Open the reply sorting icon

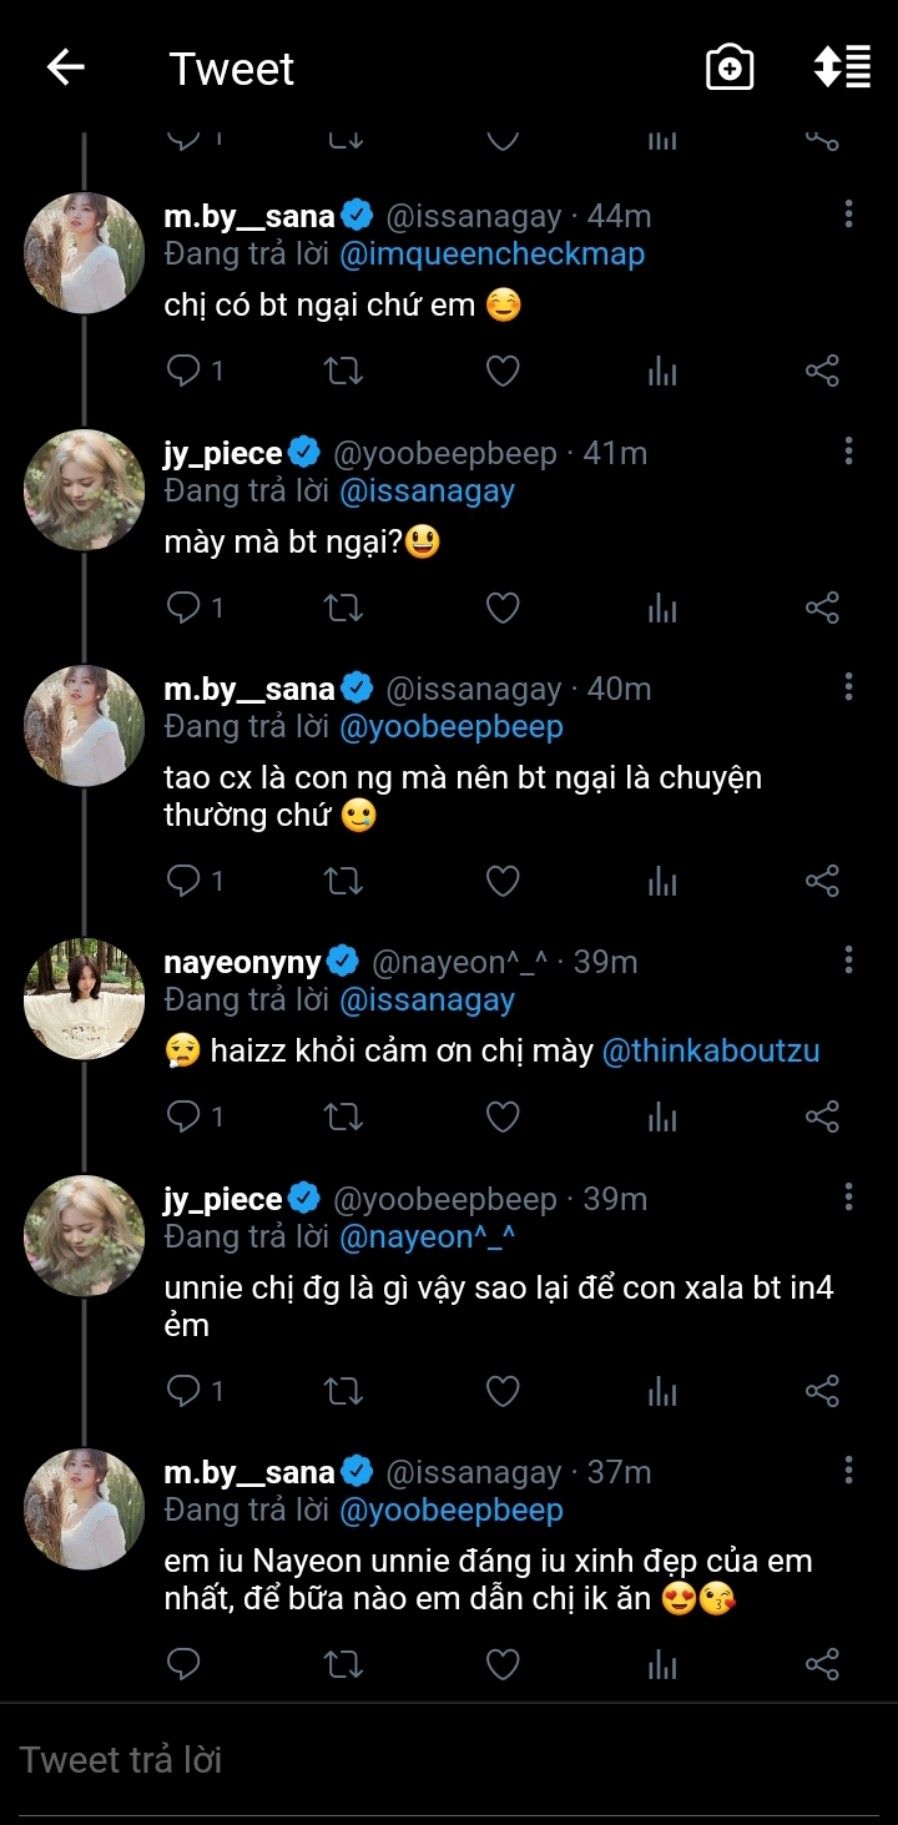pos(842,68)
